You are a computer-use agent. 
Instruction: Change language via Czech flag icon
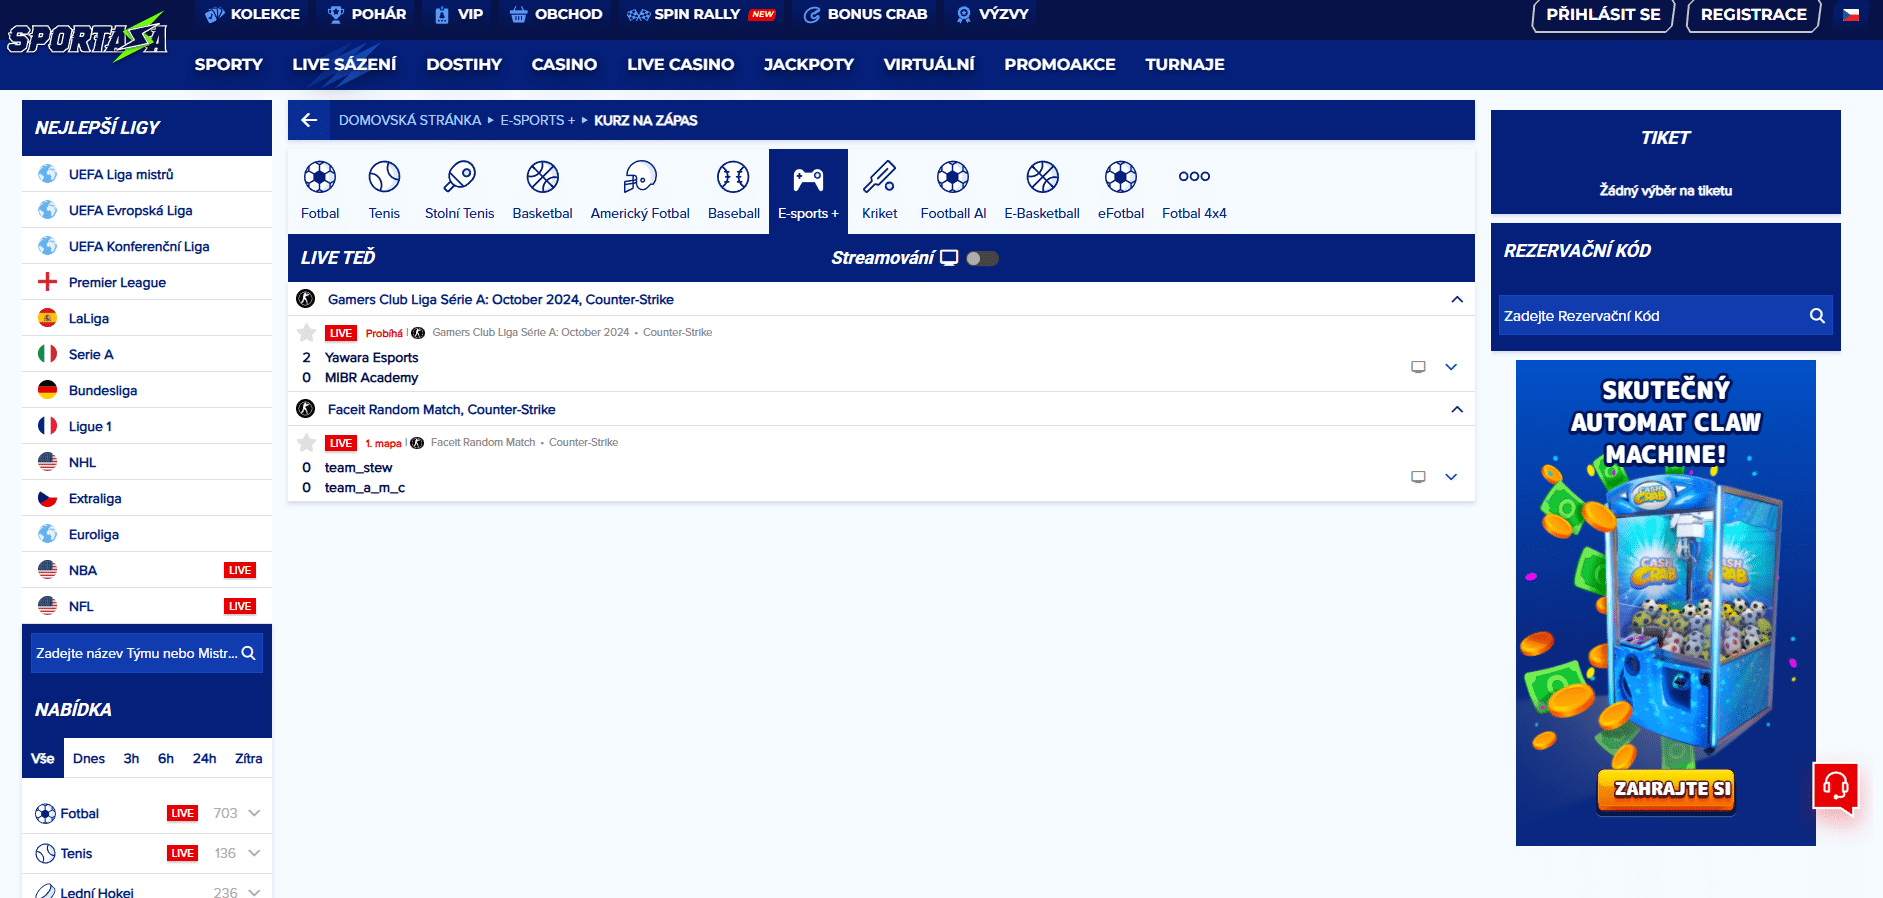pos(1851,15)
